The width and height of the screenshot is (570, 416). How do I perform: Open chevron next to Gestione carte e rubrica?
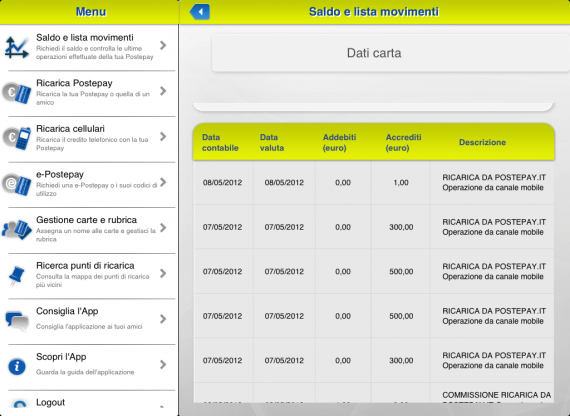tap(163, 228)
